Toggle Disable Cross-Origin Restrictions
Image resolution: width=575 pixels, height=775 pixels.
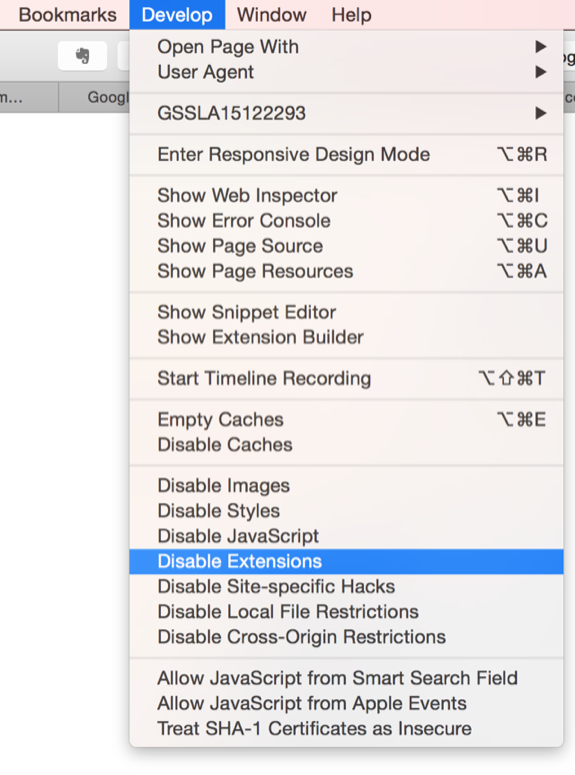click(346, 637)
